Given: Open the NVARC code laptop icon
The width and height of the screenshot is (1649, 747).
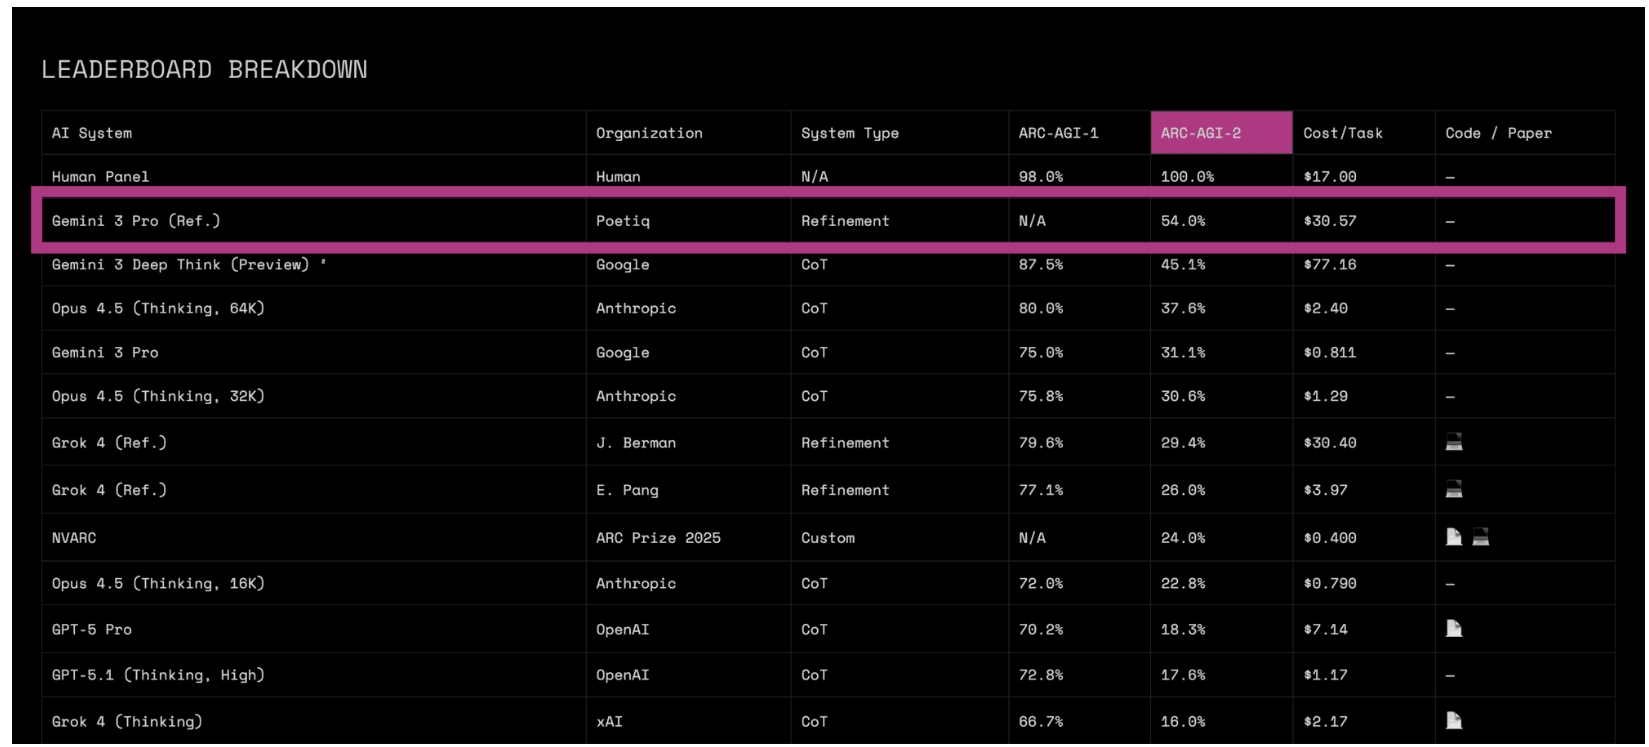Looking at the screenshot, I should [x=1481, y=537].
